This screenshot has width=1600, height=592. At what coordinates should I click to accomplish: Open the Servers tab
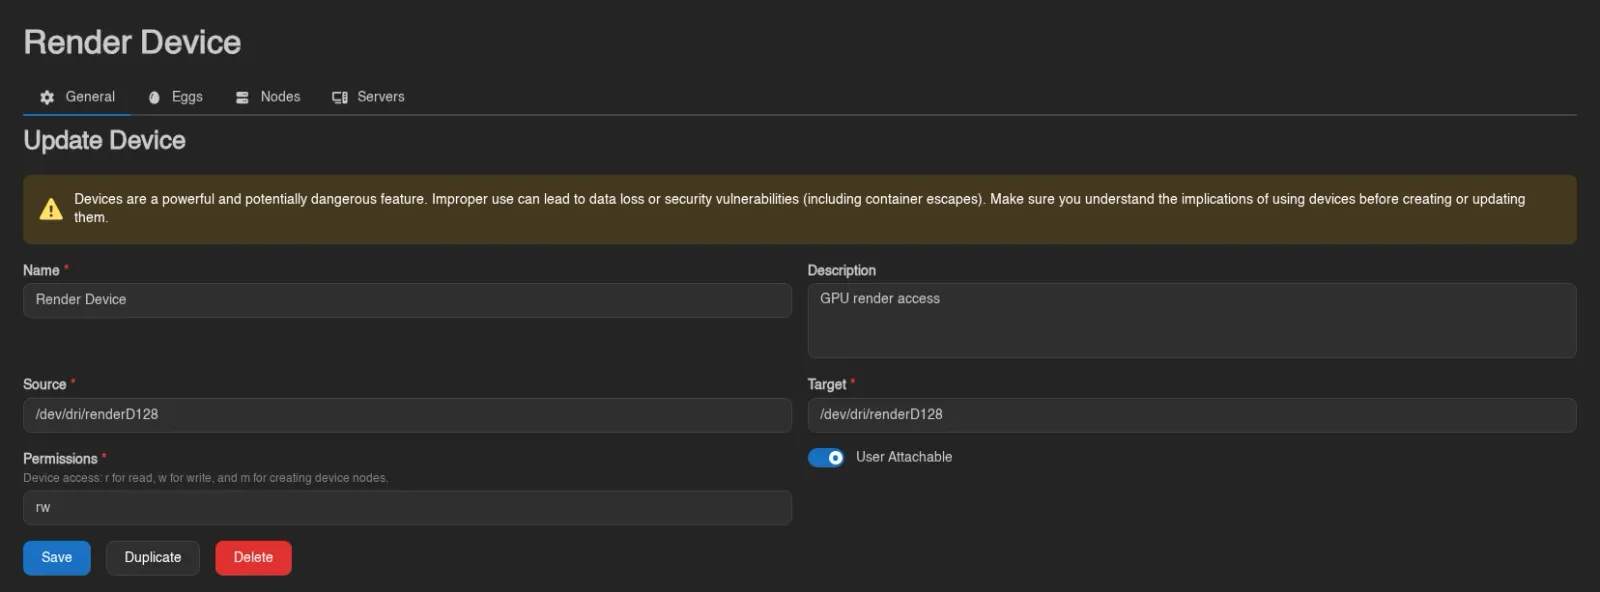(368, 97)
